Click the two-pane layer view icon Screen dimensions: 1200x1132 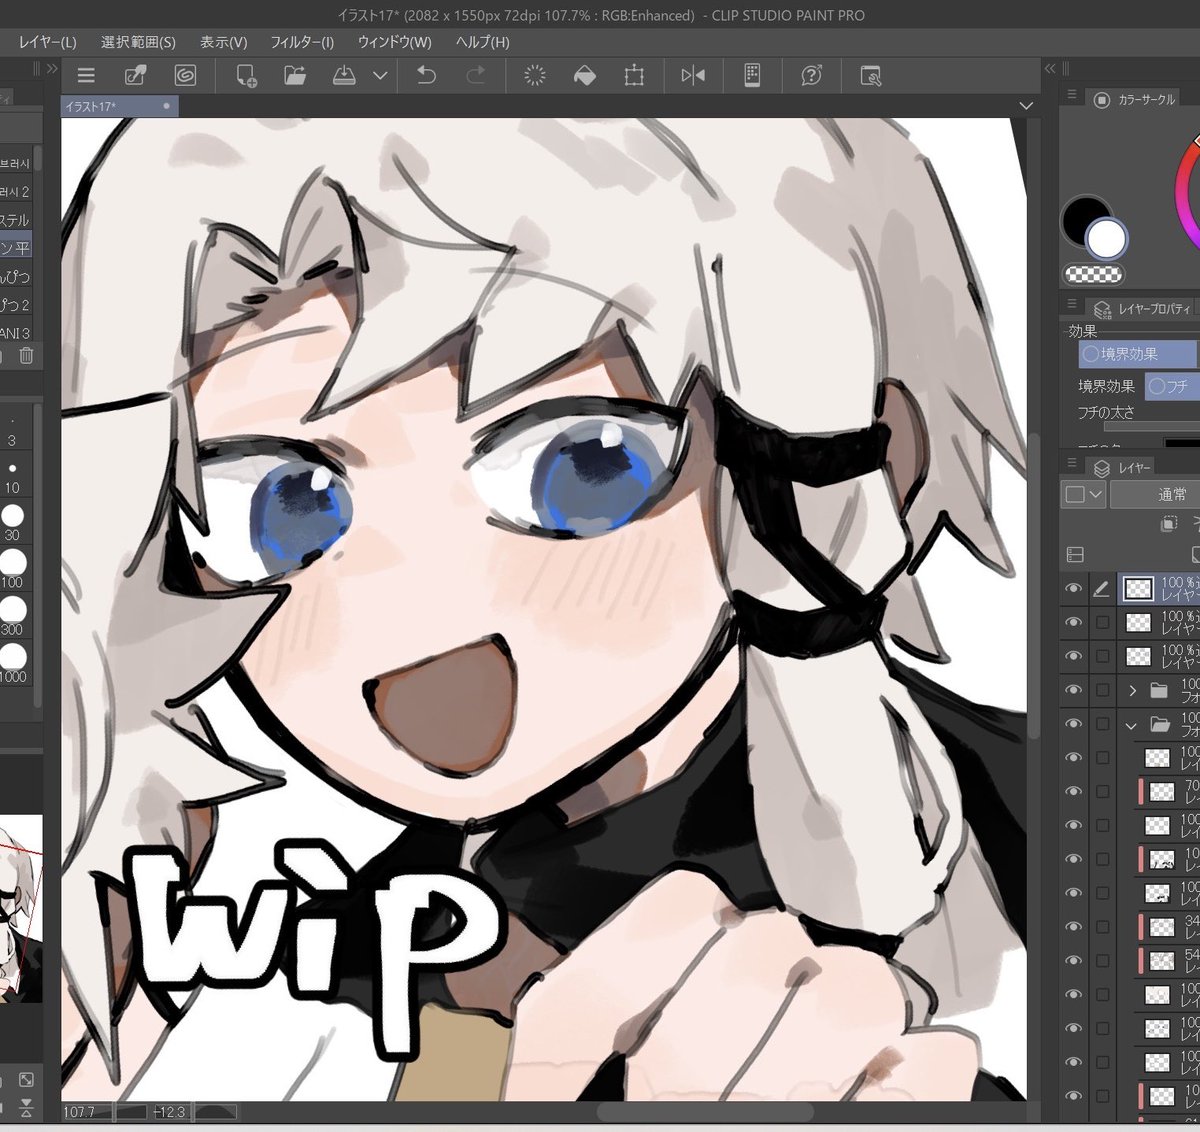tap(1075, 554)
